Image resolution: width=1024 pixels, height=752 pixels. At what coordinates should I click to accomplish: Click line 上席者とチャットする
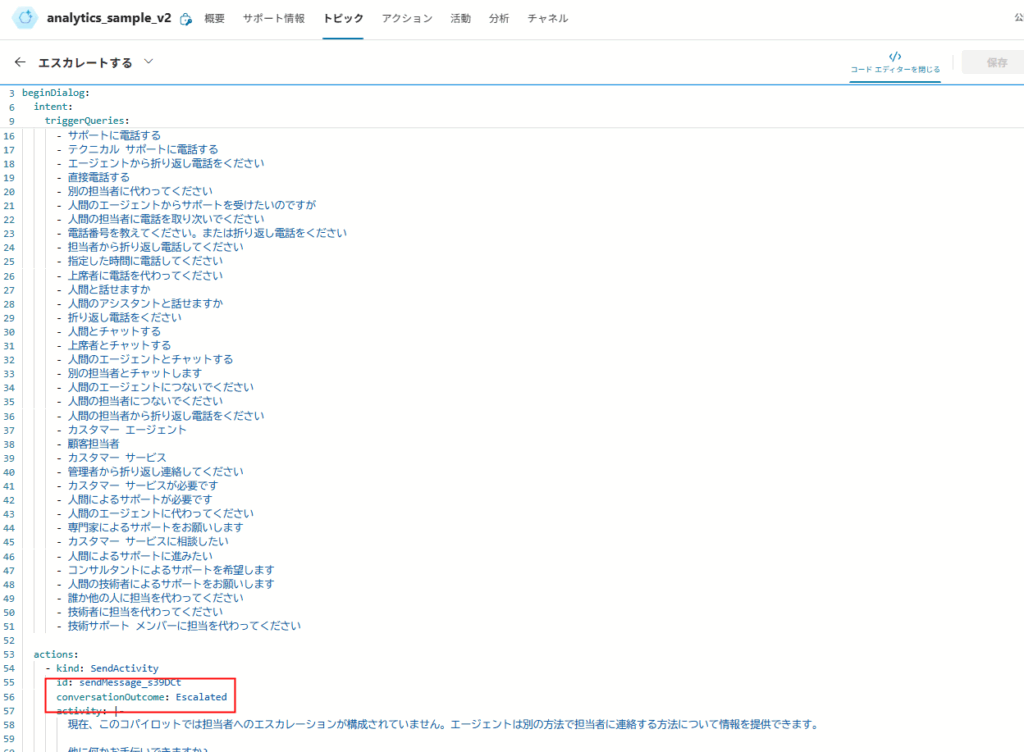[120, 345]
